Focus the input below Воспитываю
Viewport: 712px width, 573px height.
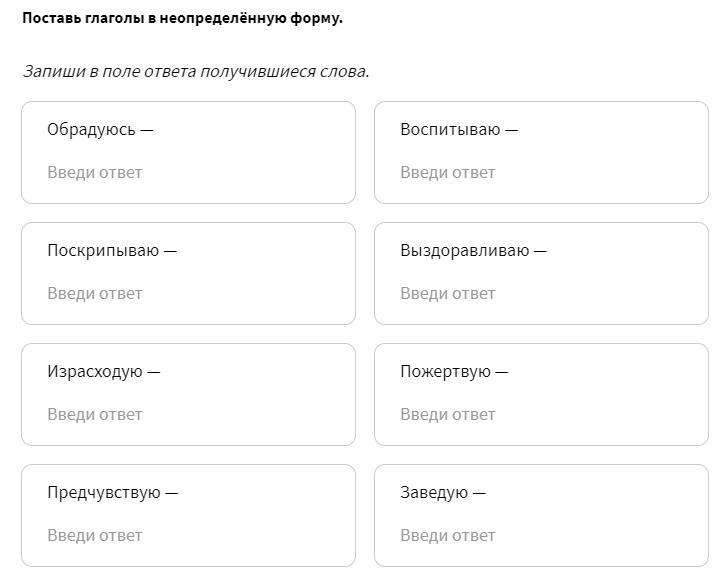click(541, 173)
